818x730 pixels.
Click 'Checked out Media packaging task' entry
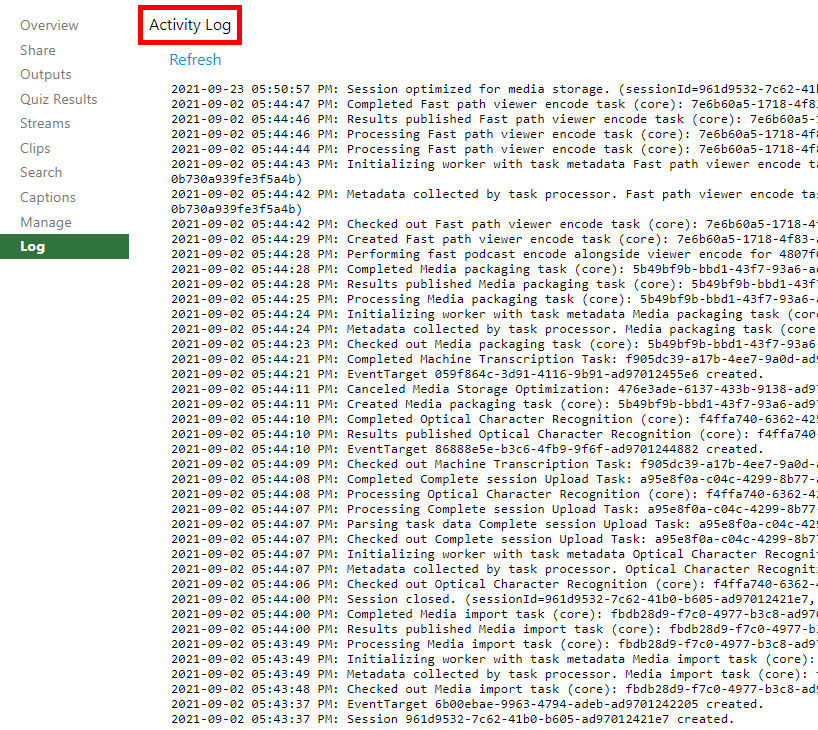(494, 344)
